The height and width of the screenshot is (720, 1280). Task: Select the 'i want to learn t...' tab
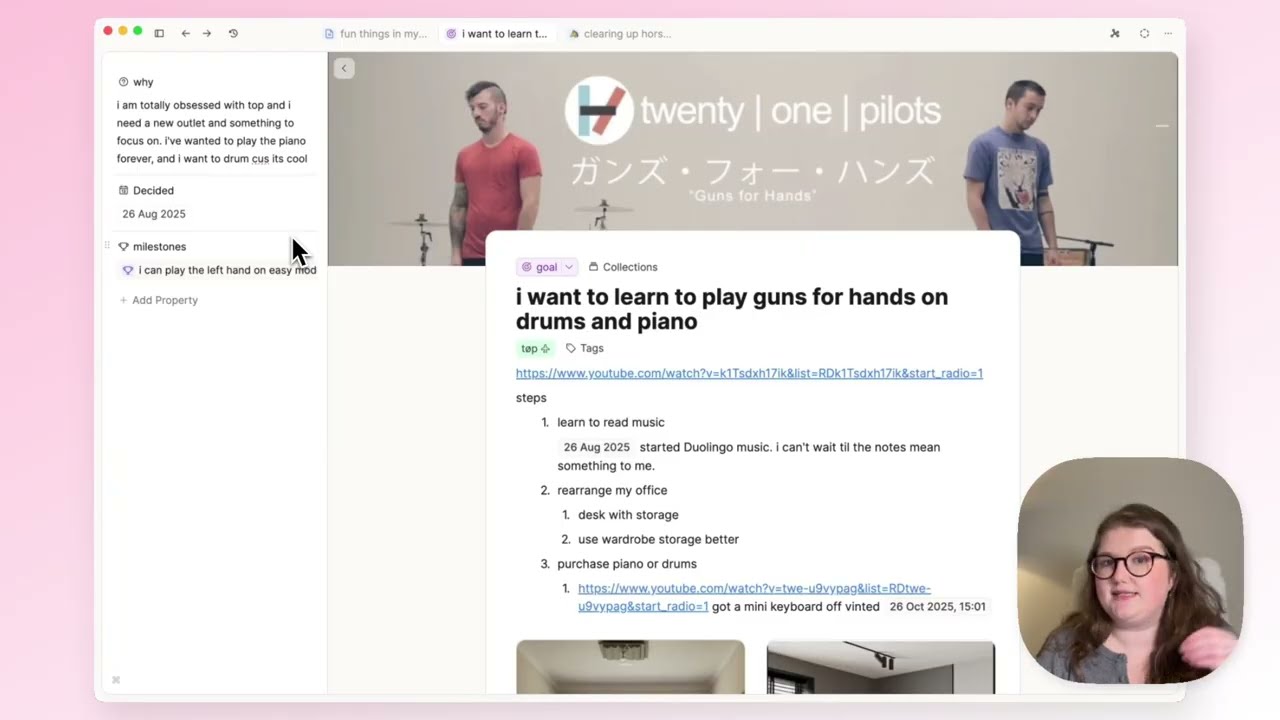click(x=497, y=33)
